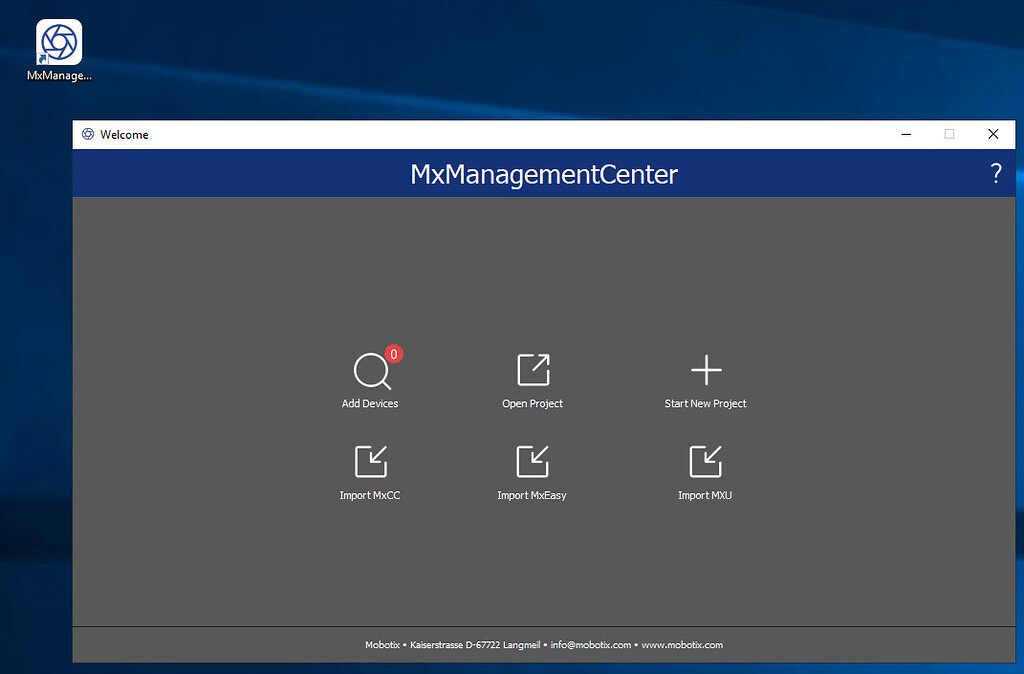Select the Import MxCC icon
This screenshot has height=674, width=1024.
point(370,461)
